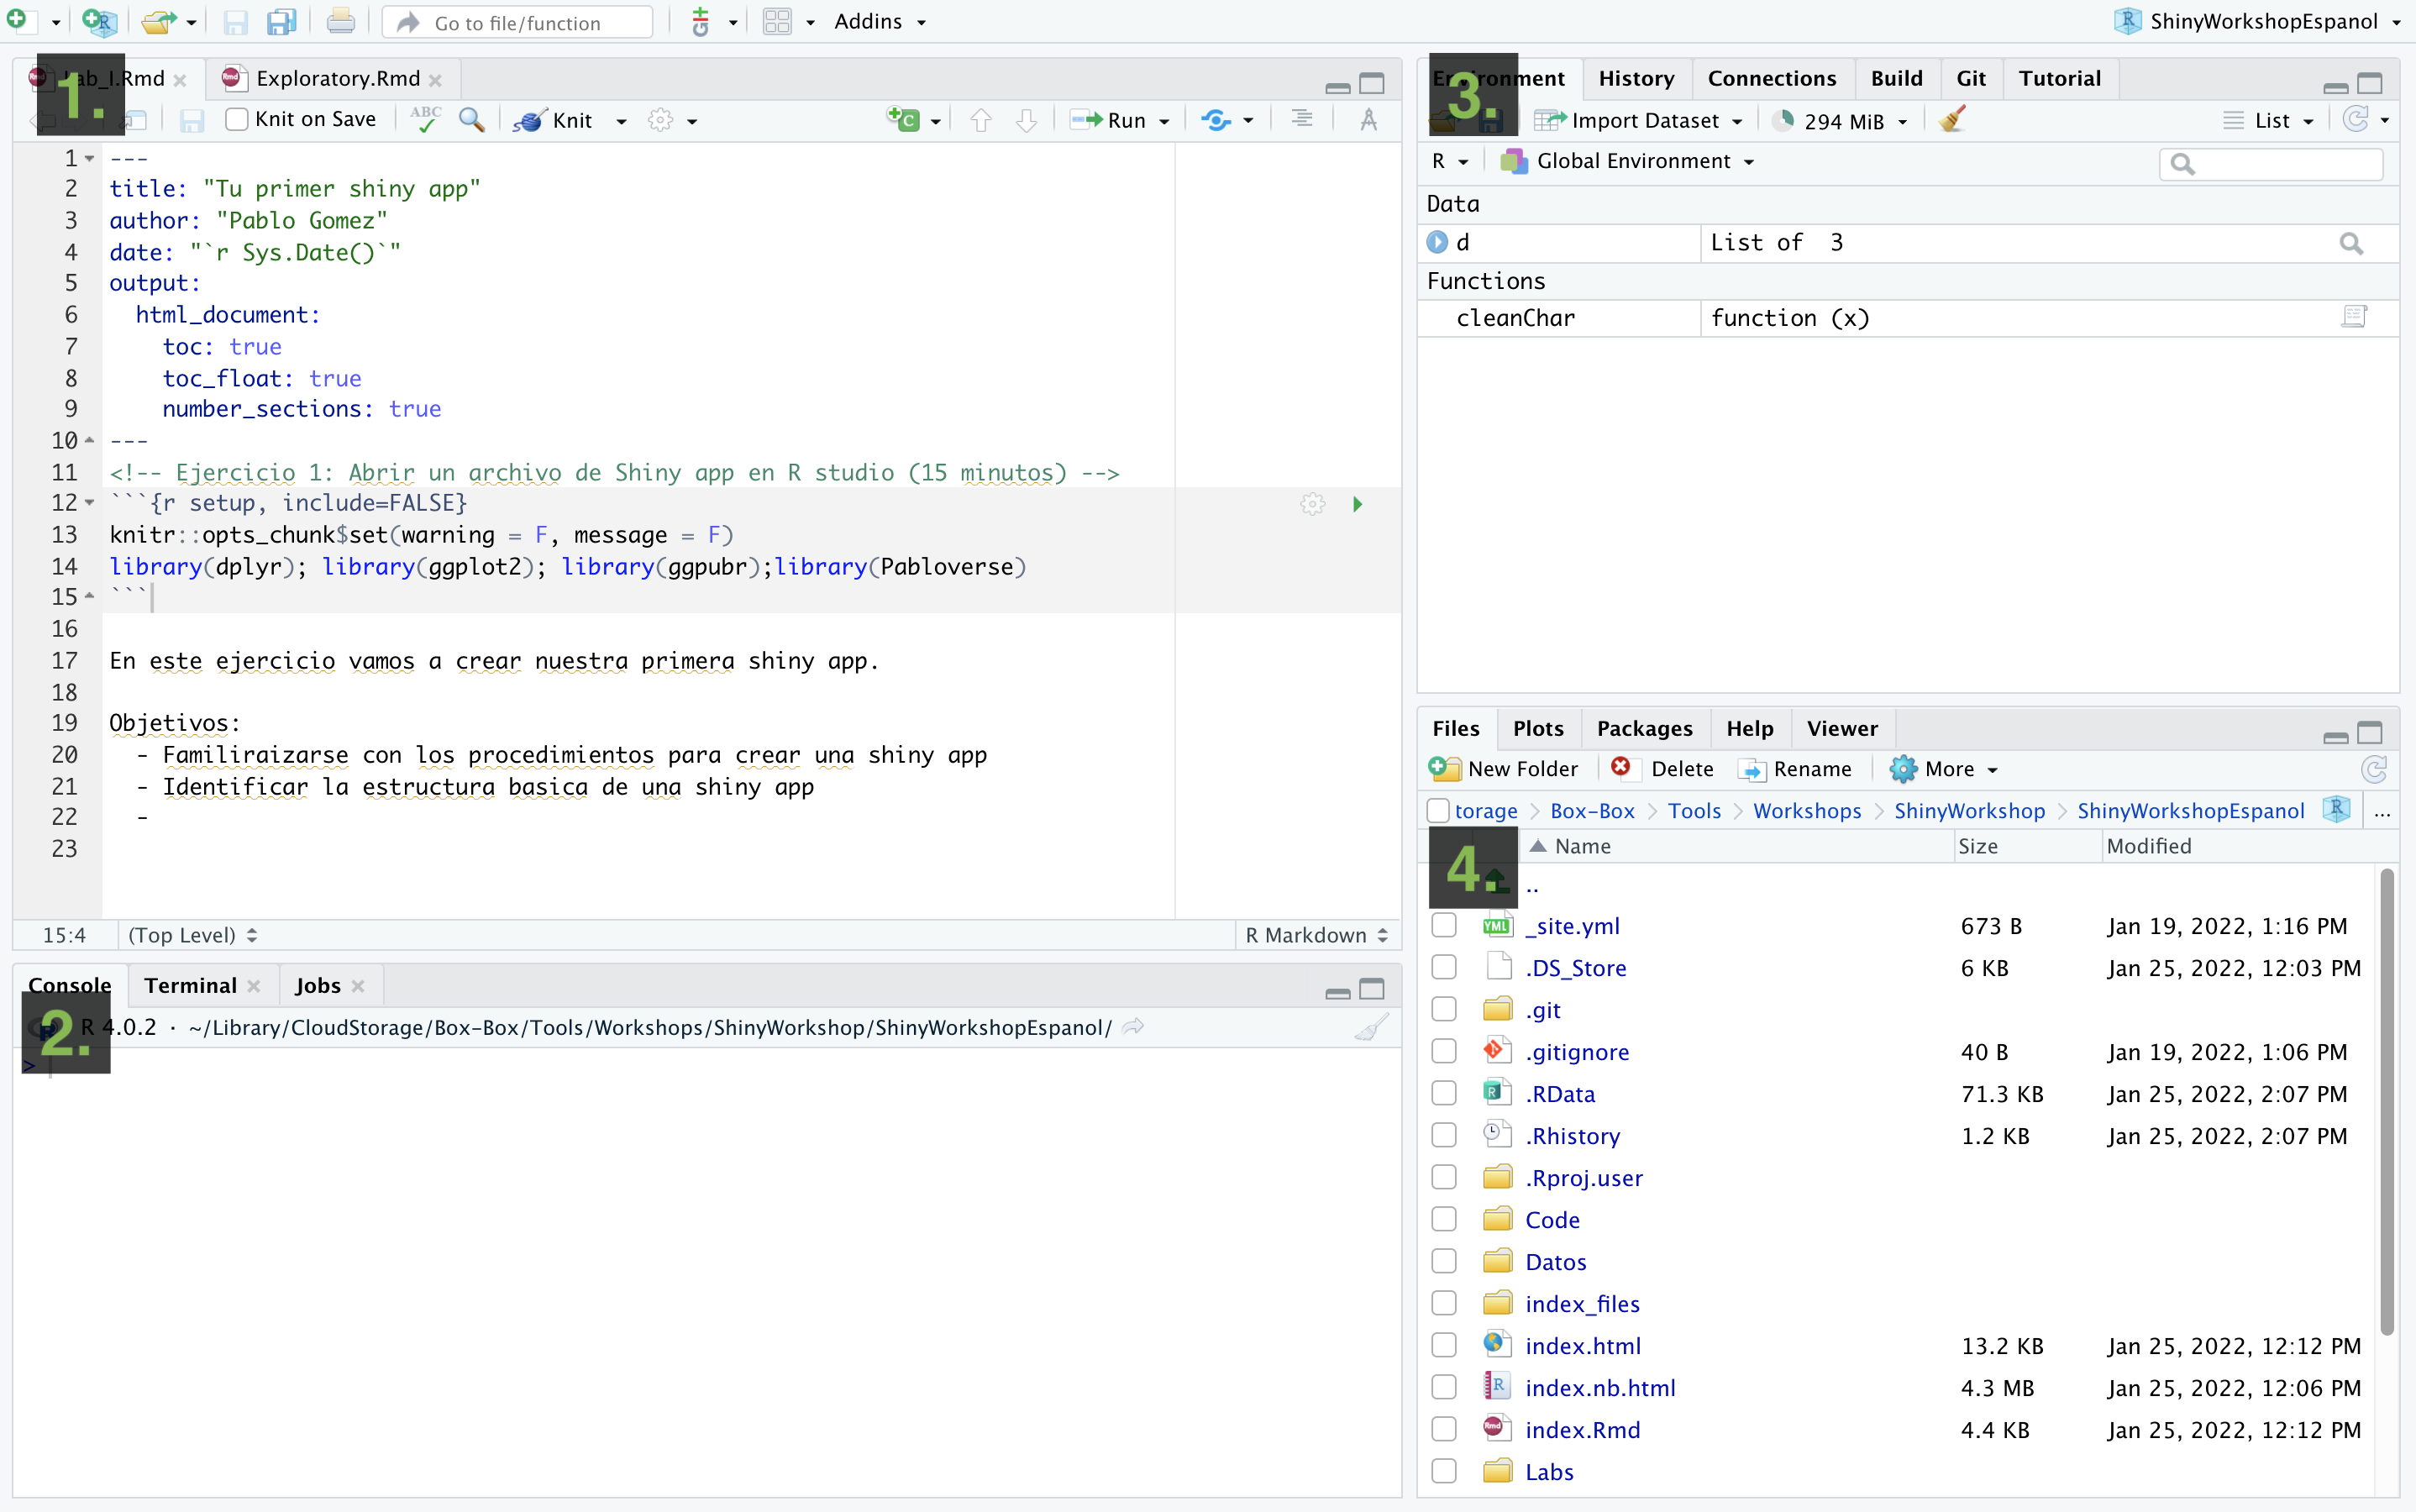Click the version control Git toolbar icon
Image resolution: width=2416 pixels, height=1512 pixels.
[x=701, y=21]
